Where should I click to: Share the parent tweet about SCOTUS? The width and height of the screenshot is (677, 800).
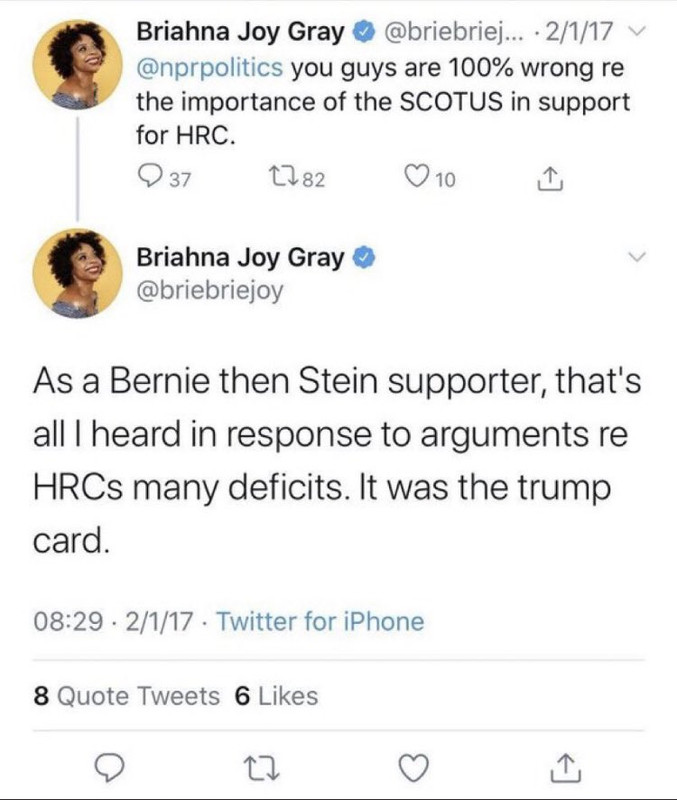[x=550, y=179]
